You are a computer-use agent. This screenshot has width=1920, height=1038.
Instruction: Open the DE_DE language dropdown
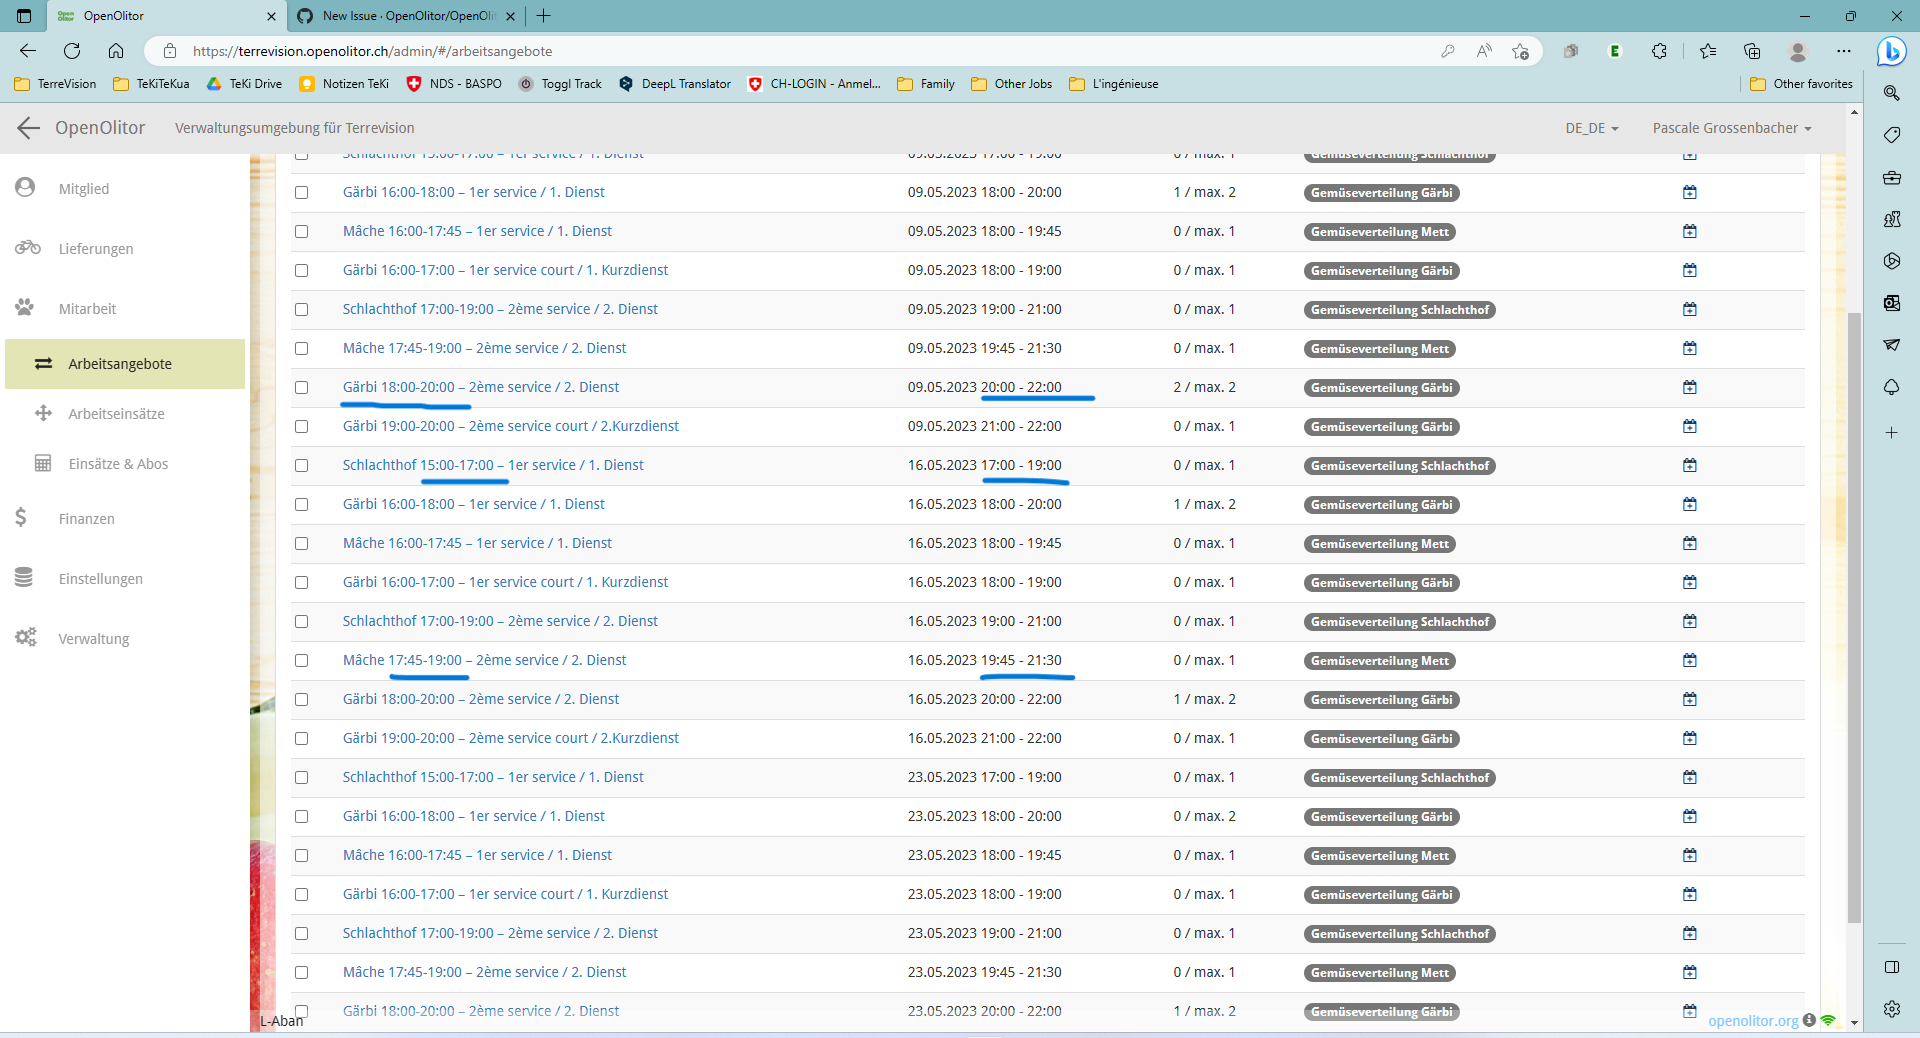(1592, 128)
